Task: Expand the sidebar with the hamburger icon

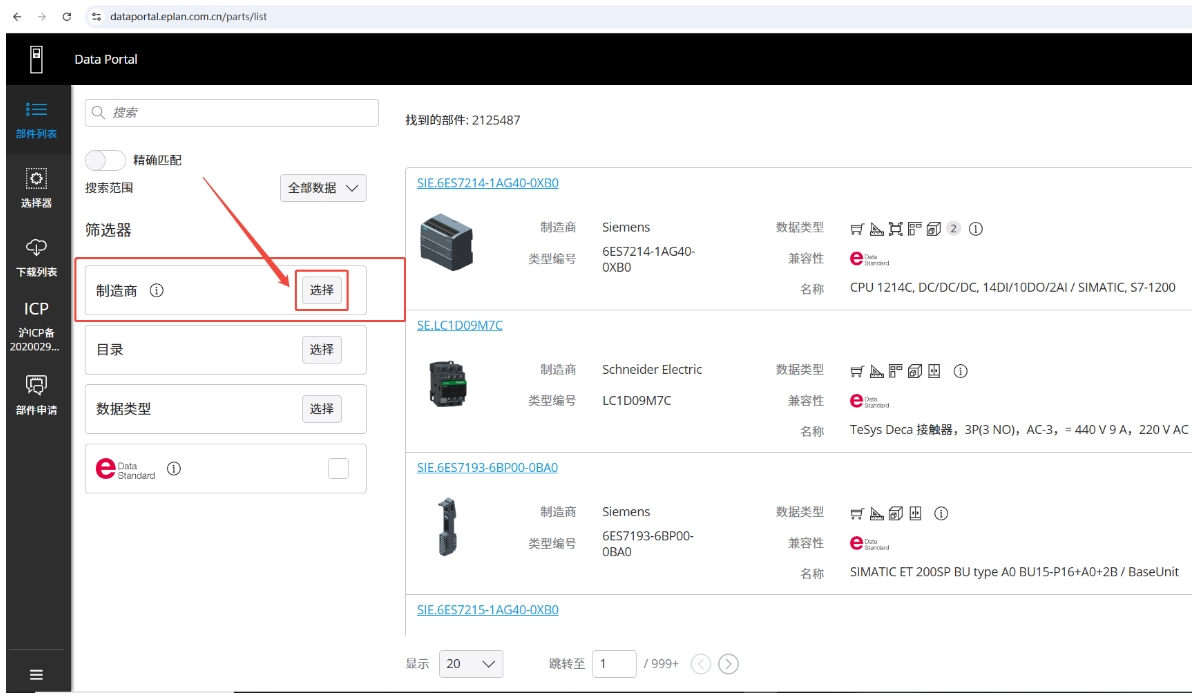Action: [x=36, y=675]
